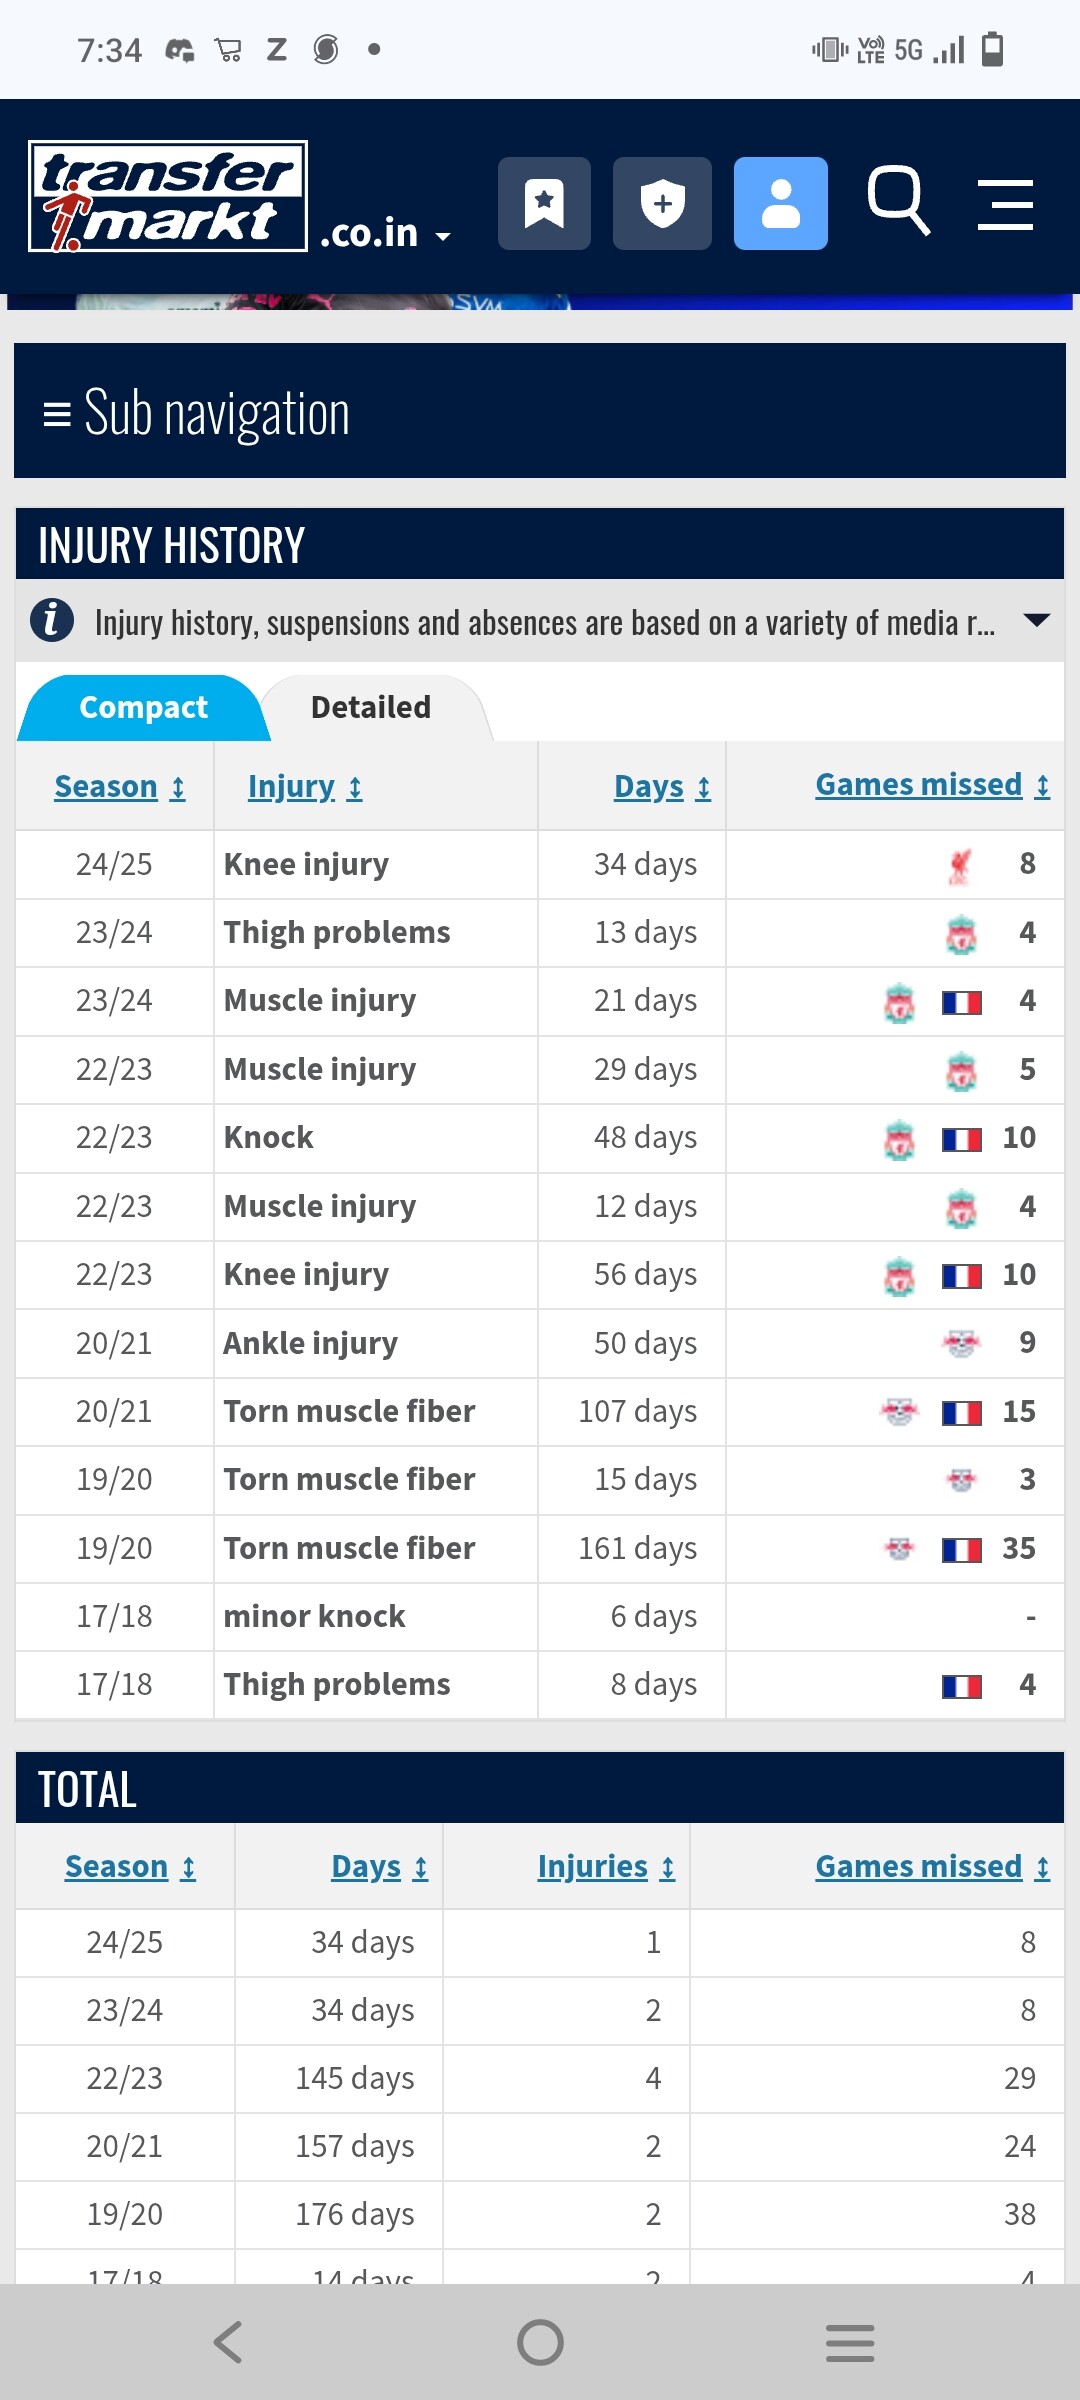Sort injury table by Days
Viewport: 1080px width, 2400px height.
(662, 787)
